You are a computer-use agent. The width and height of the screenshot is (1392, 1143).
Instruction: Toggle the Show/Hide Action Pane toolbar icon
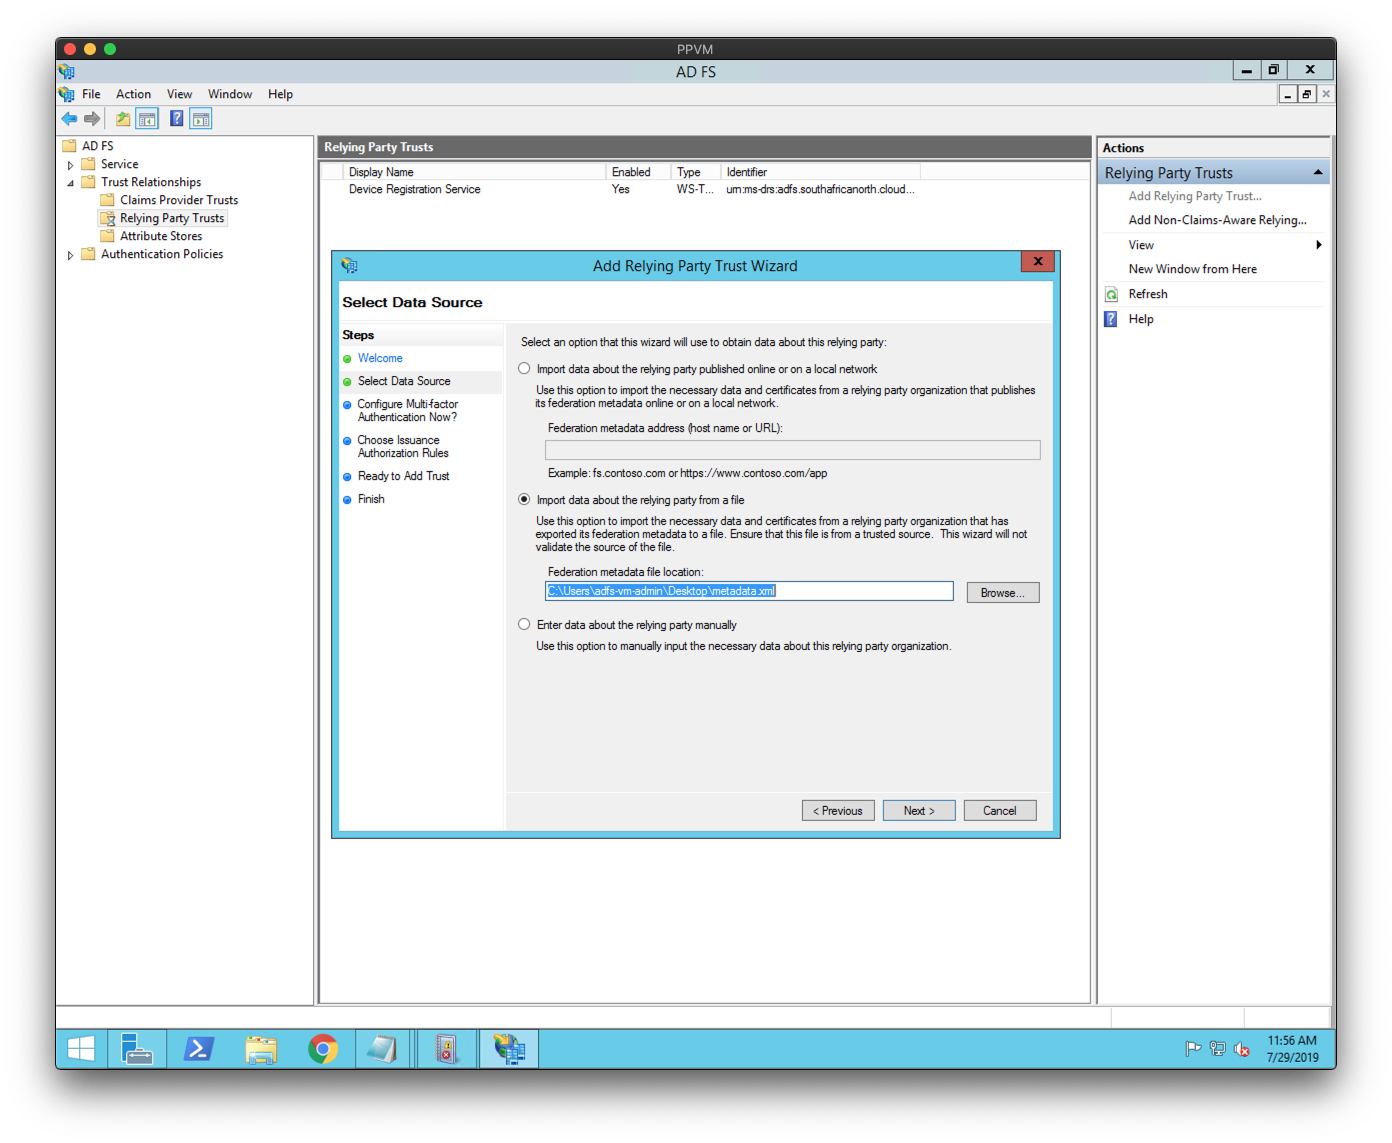tap(201, 119)
